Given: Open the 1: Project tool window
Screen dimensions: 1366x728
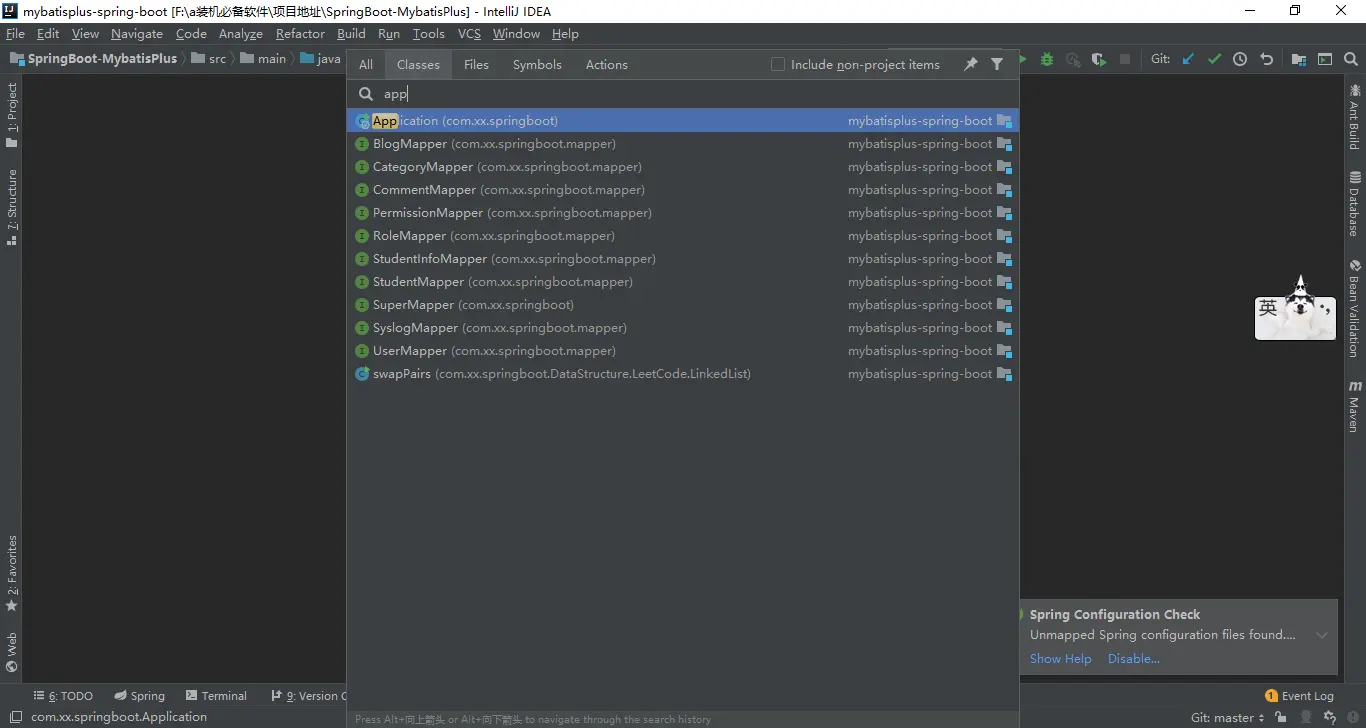Looking at the screenshot, I should (12, 115).
